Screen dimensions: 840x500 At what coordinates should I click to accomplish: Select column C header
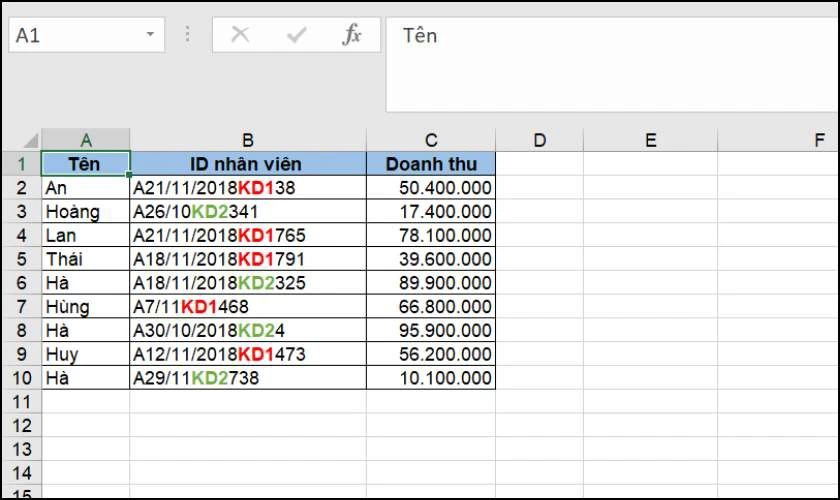431,140
